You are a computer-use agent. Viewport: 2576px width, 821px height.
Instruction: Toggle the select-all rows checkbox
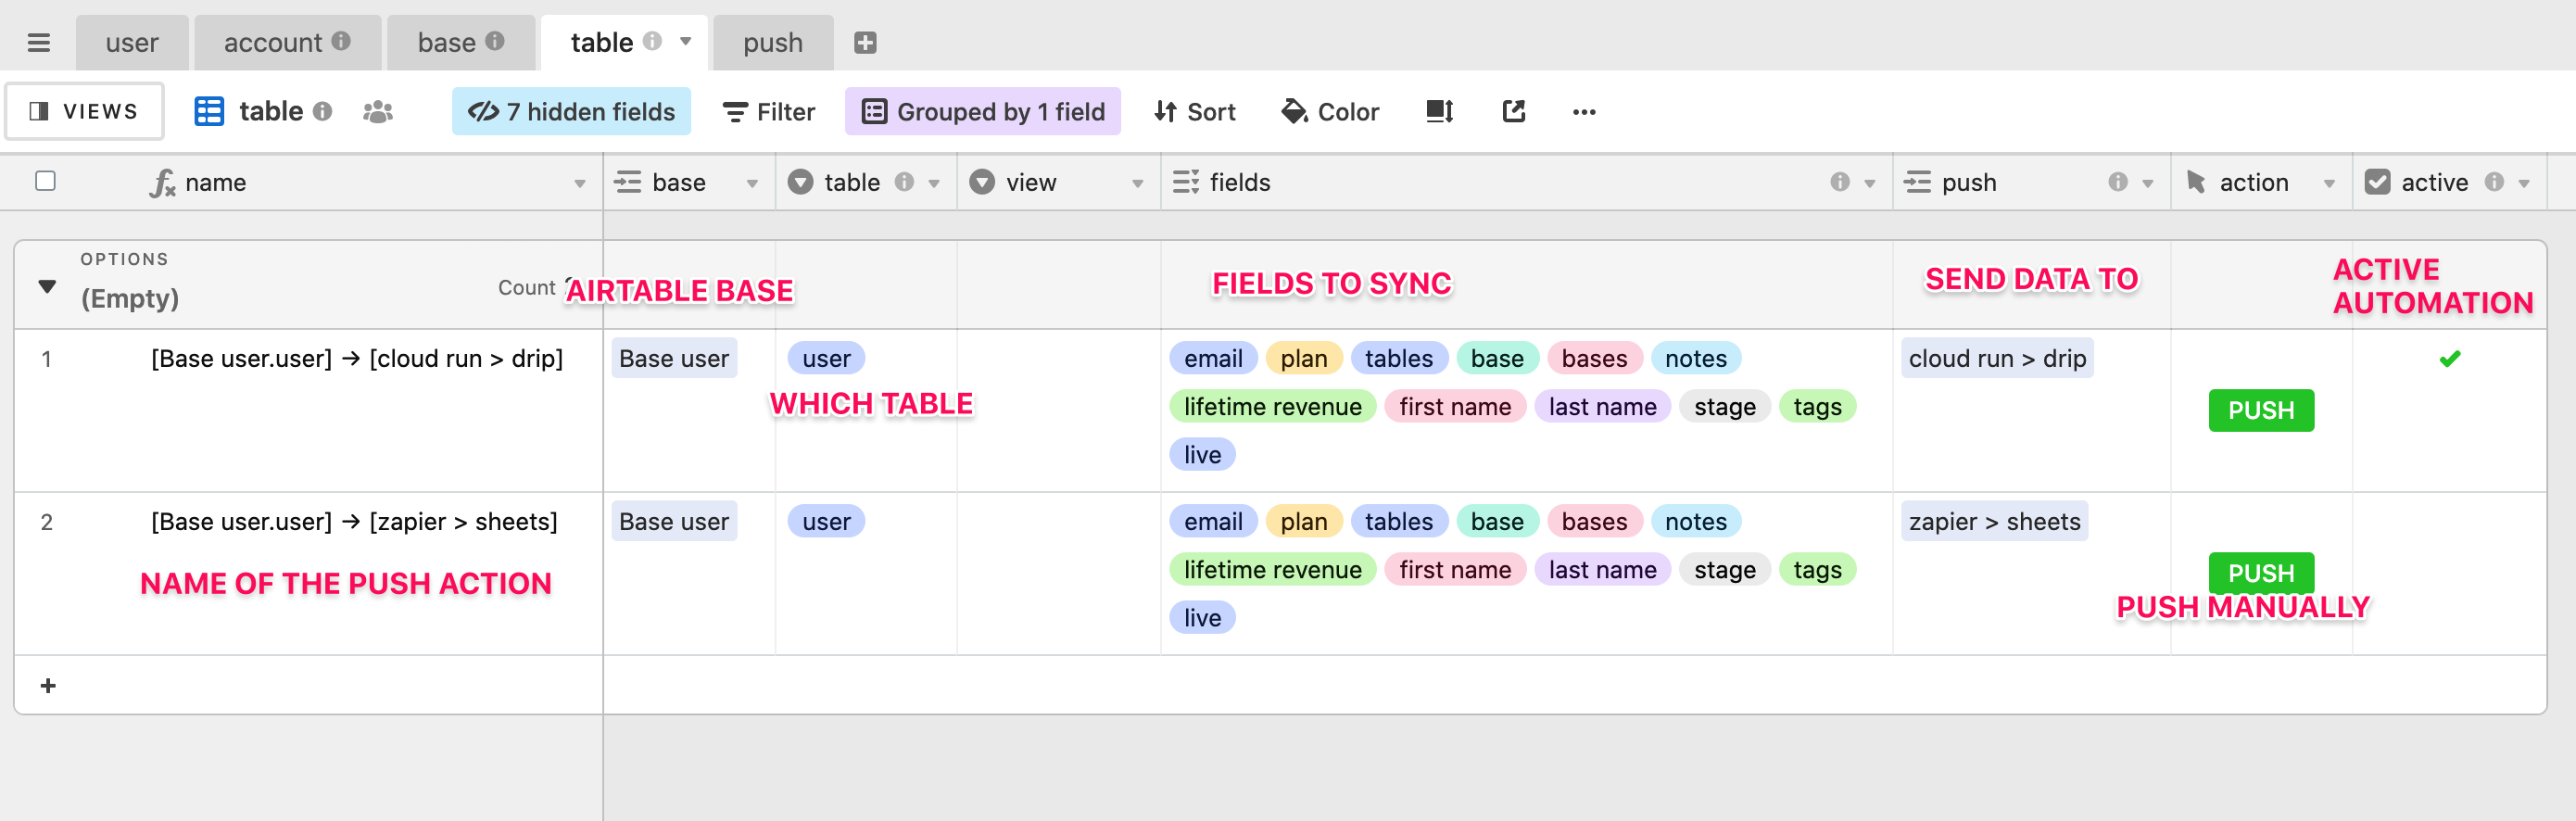[x=45, y=181]
